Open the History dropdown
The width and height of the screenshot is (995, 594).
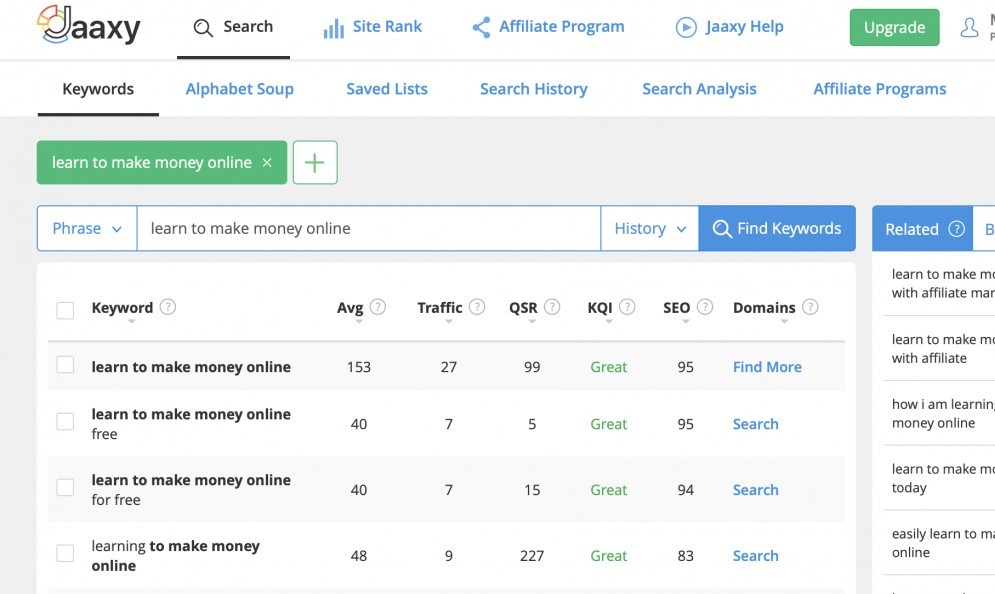pyautogui.click(x=650, y=228)
